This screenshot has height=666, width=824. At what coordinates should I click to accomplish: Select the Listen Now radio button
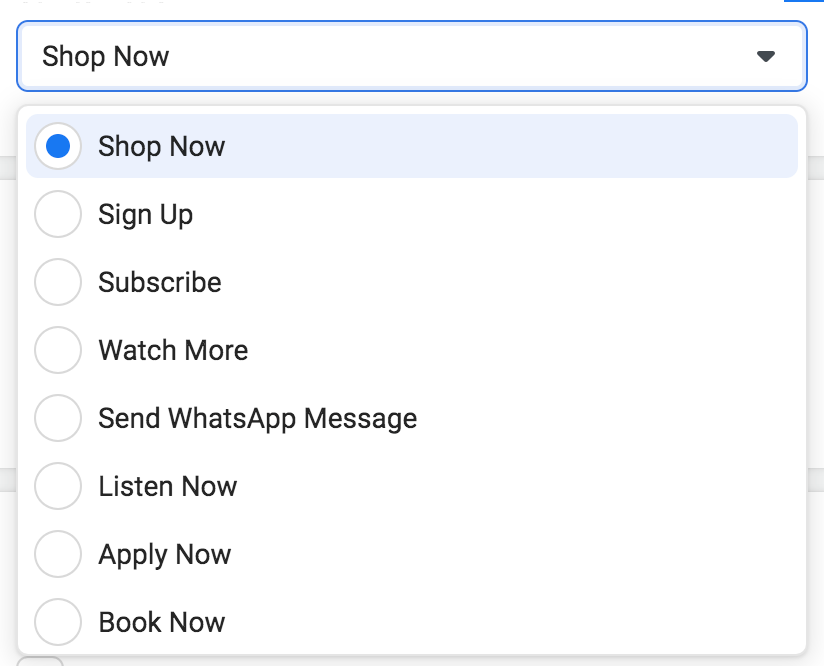(x=58, y=486)
